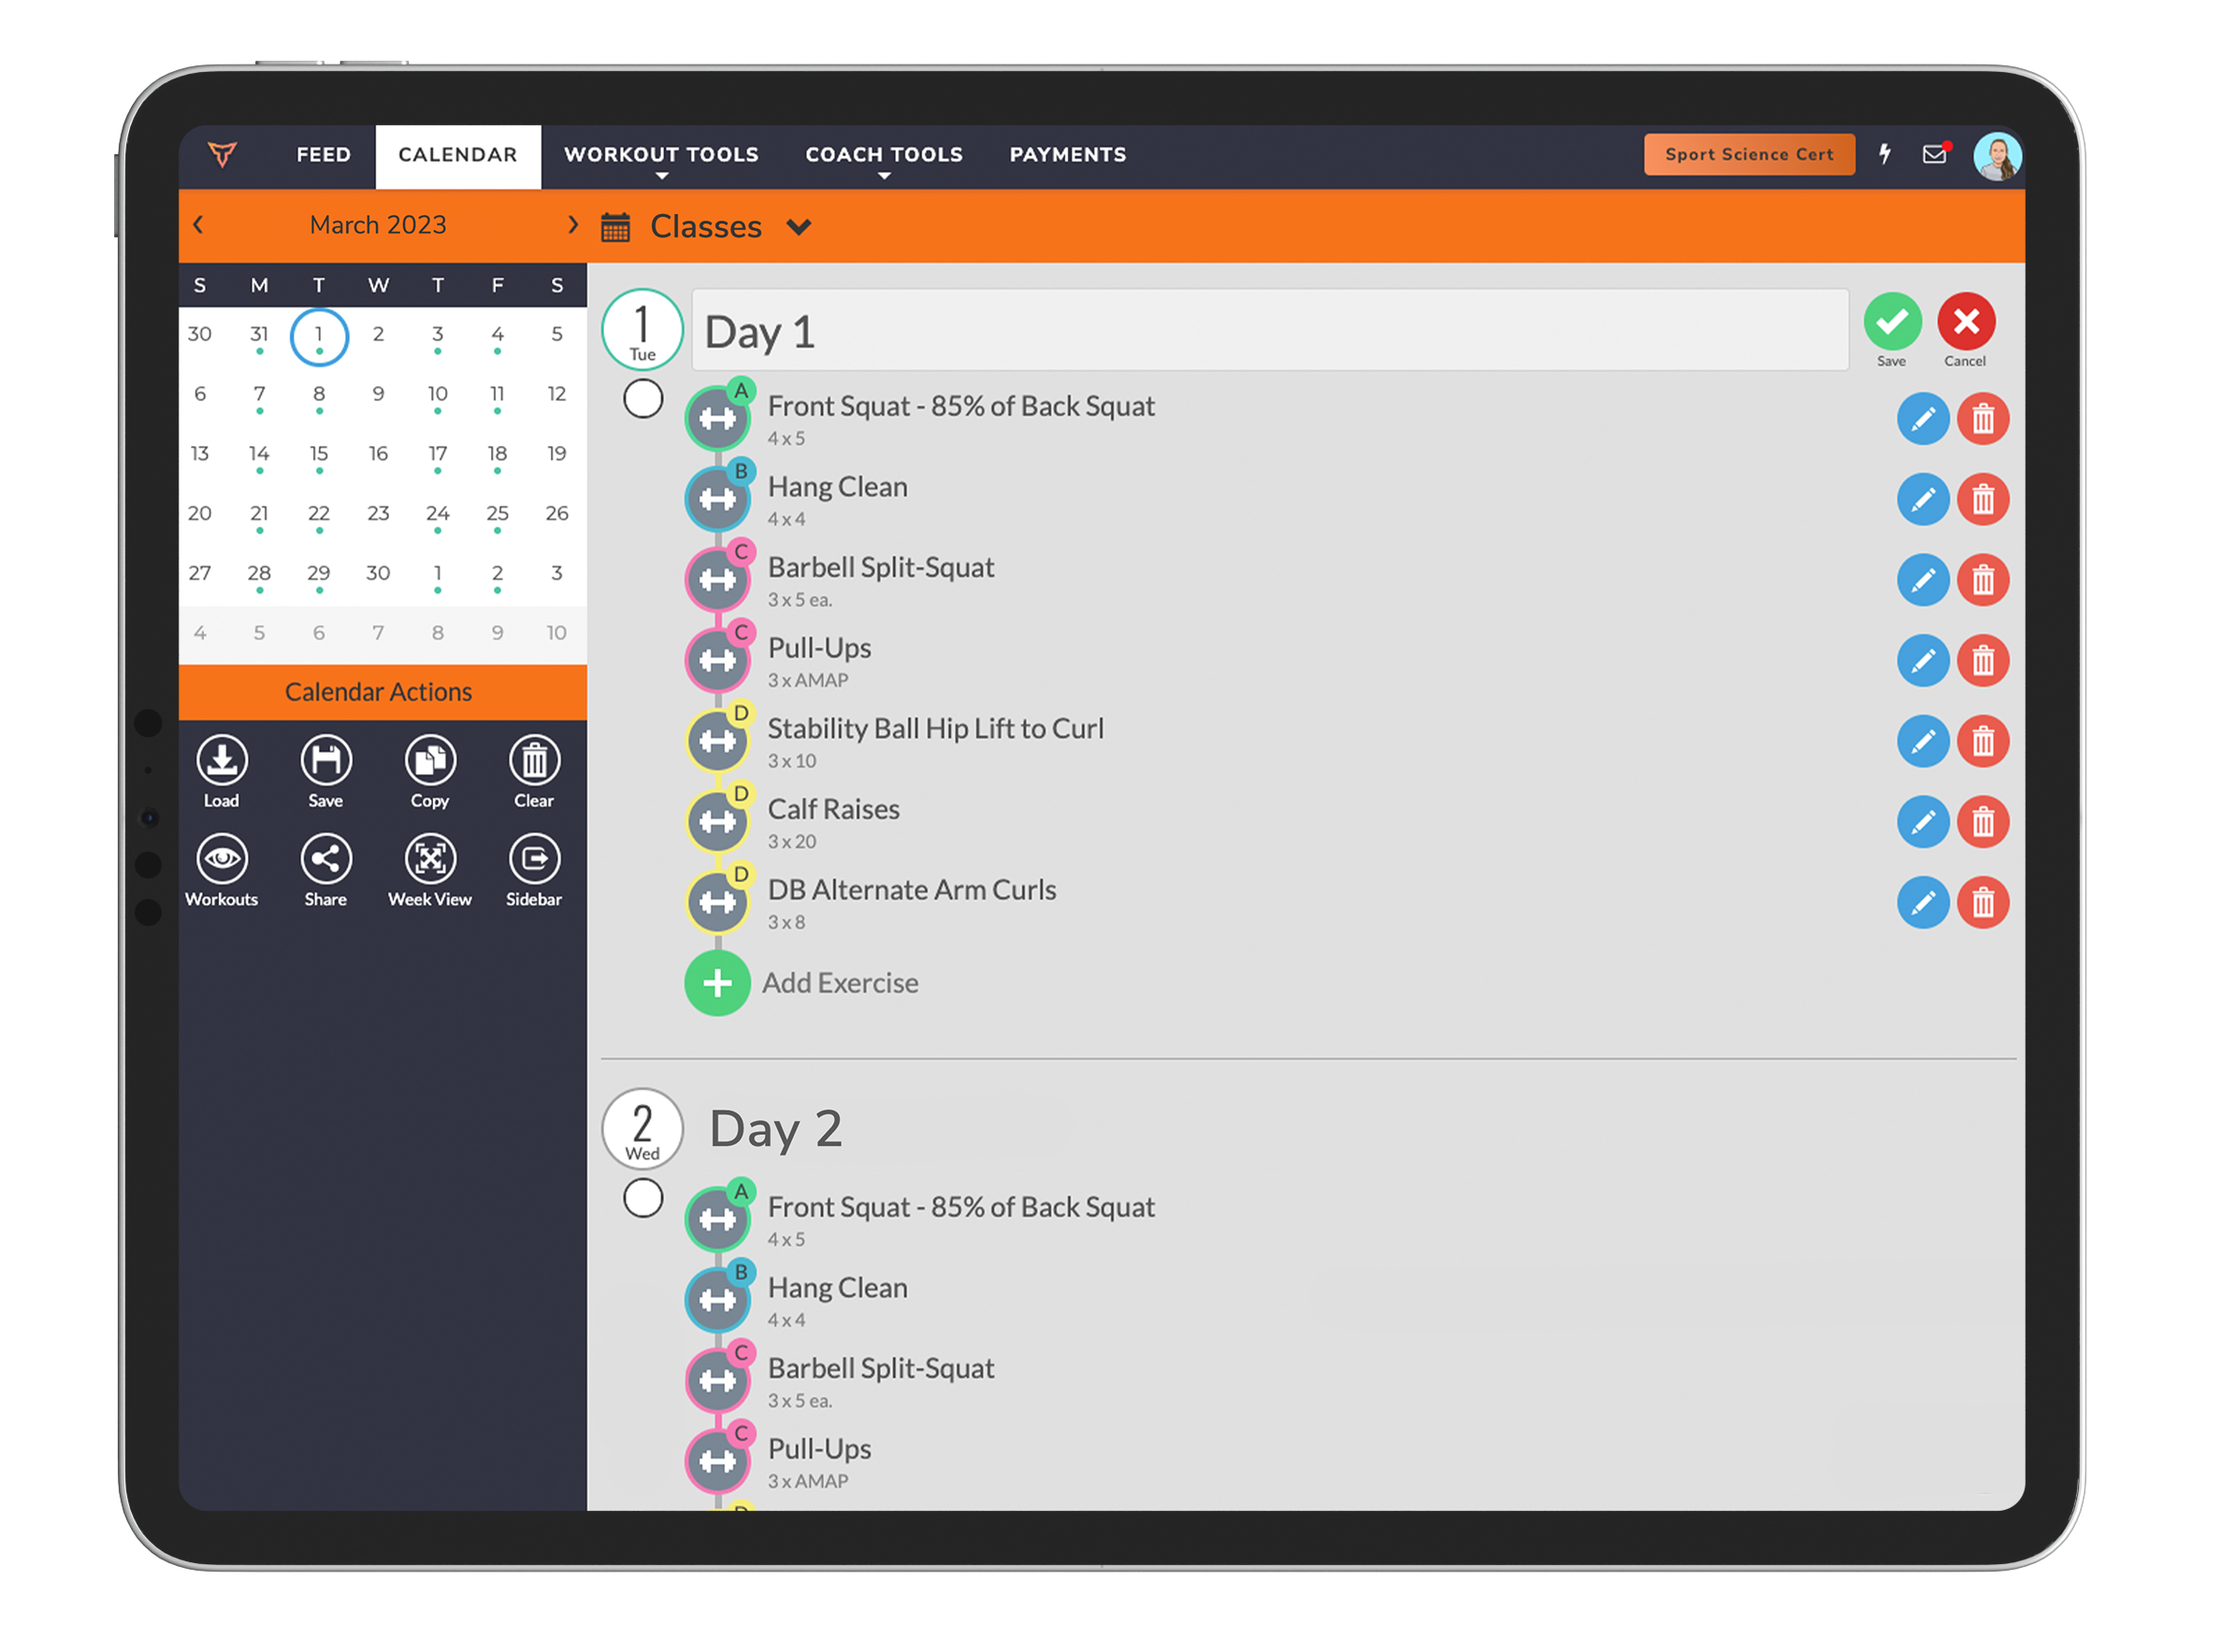The height and width of the screenshot is (1652, 2221).
Task: Delete Pull-Ups with its trash icon
Action: pos(1983,661)
